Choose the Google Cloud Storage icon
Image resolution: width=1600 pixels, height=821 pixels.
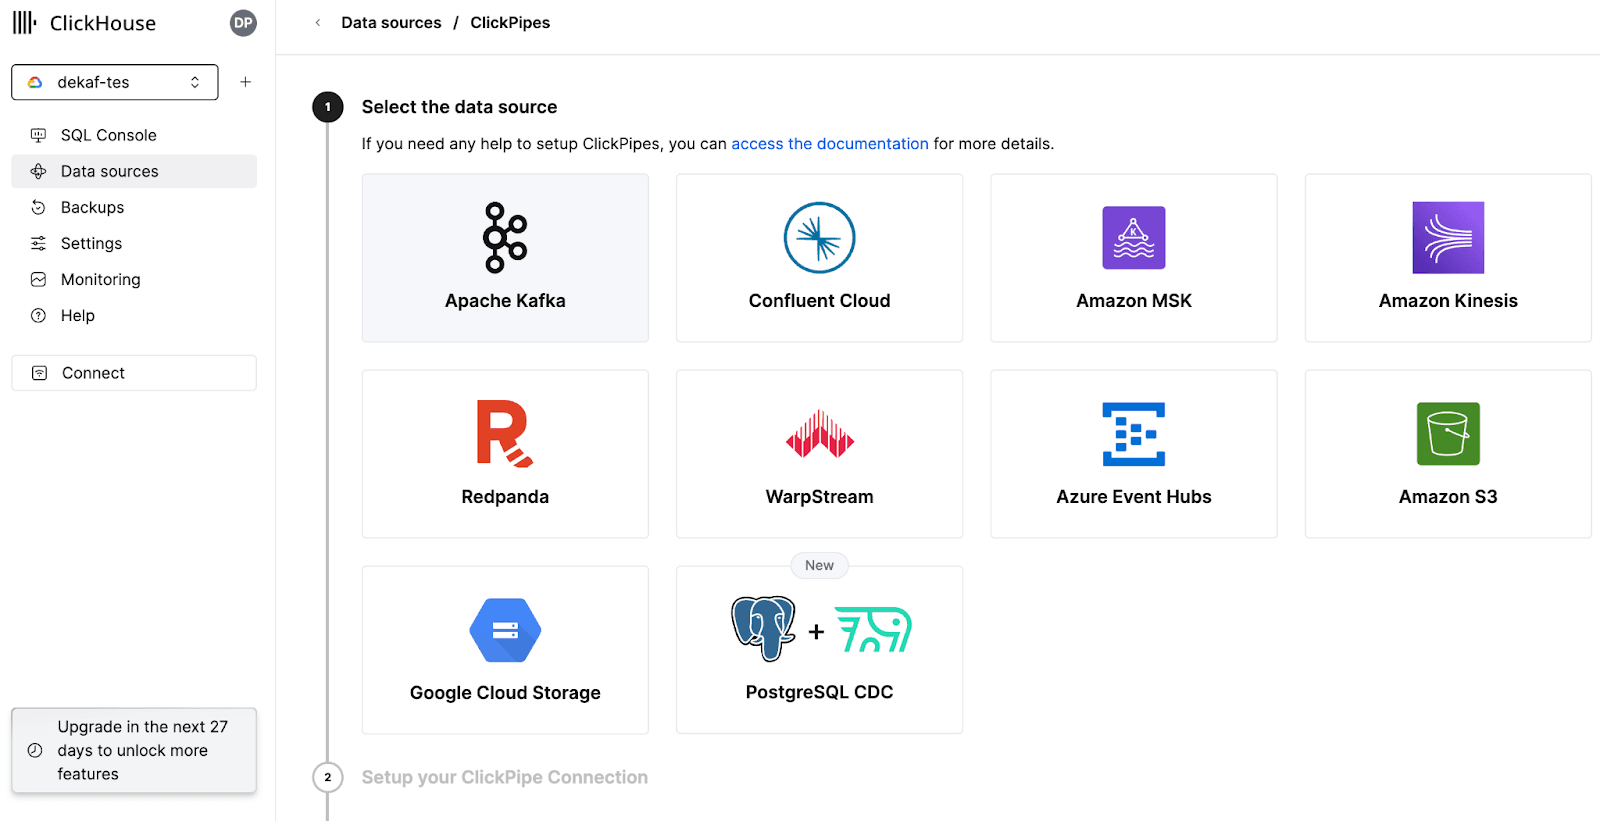click(x=505, y=630)
